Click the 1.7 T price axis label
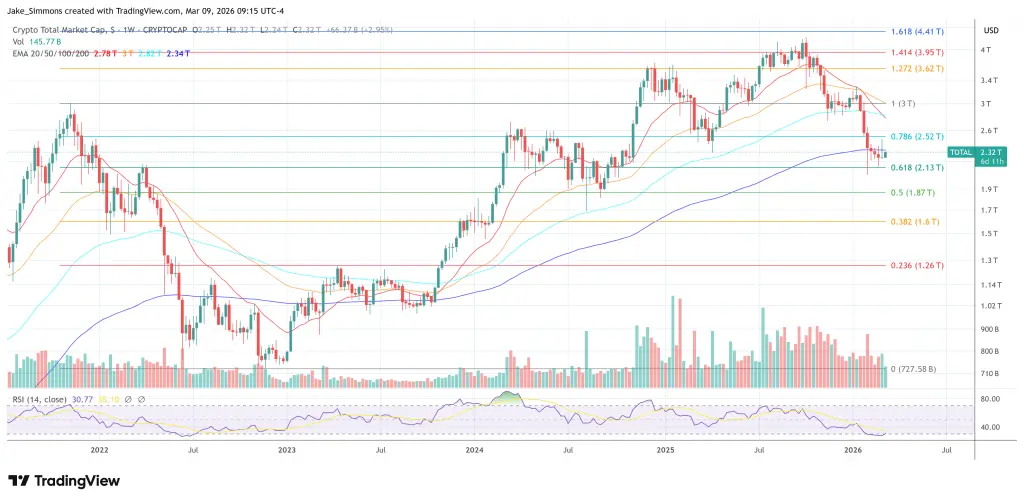The image size is (1024, 502). (x=989, y=210)
